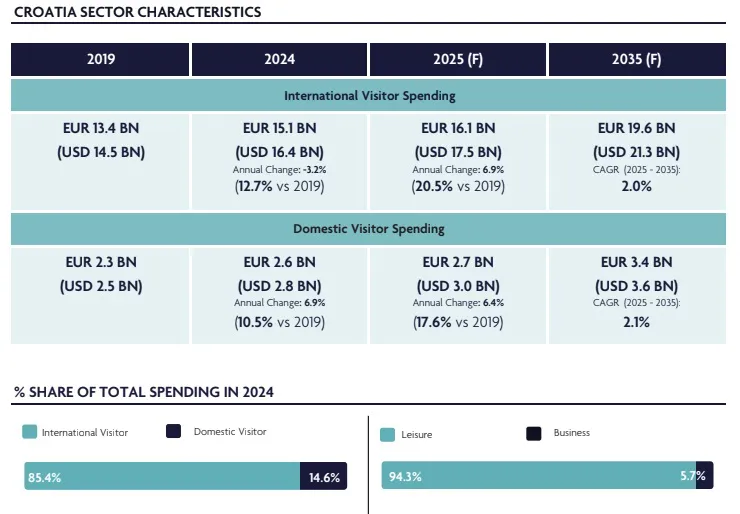Click the 14.6% domestic bar segment
This screenshot has width=740, height=514.
[324, 476]
